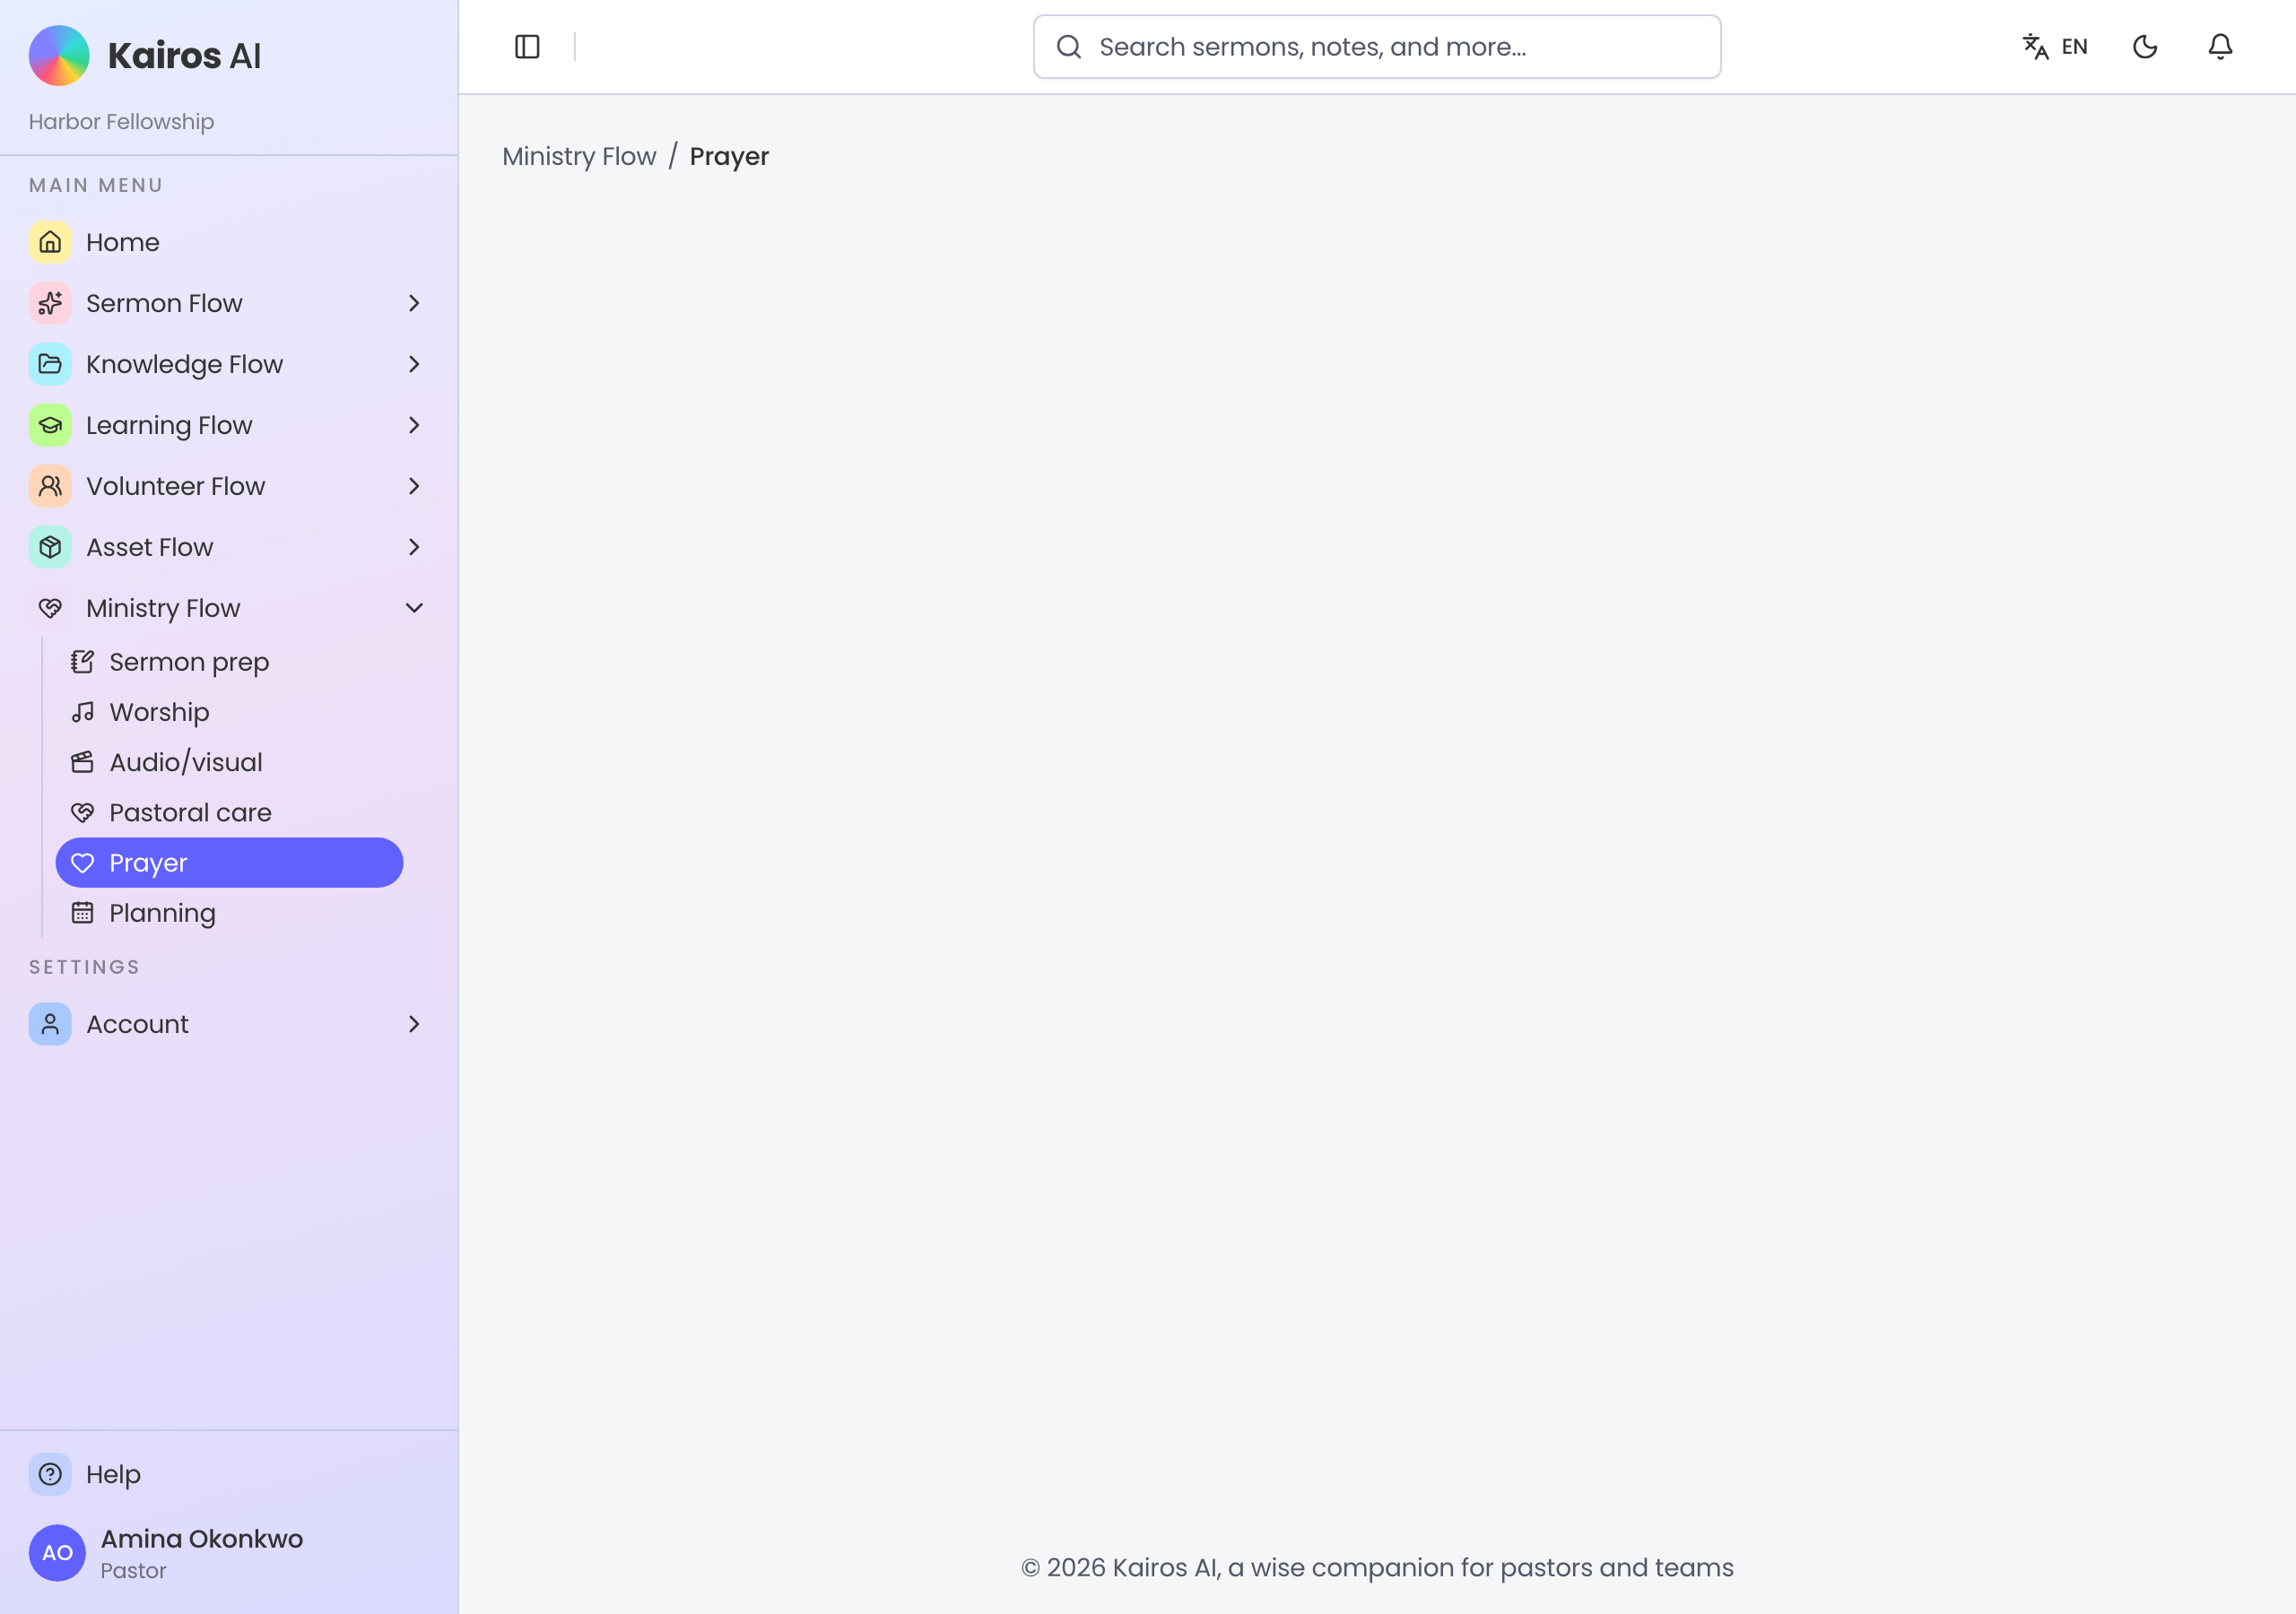Viewport: 2296px width, 1614px height.
Task: Click the Planning calendar icon
Action: pyautogui.click(x=82, y=913)
